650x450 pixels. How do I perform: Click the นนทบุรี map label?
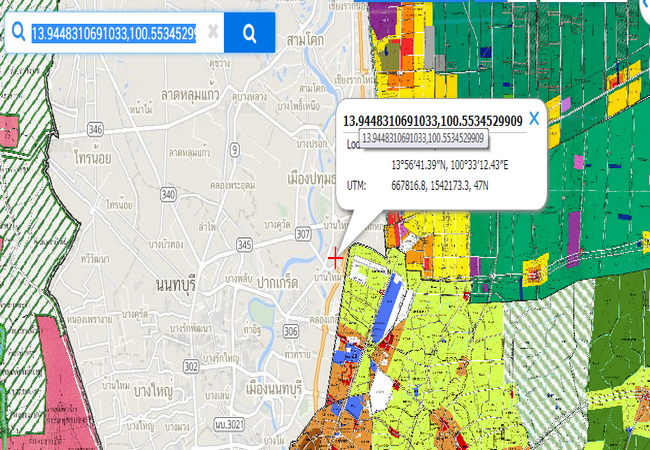(x=176, y=285)
